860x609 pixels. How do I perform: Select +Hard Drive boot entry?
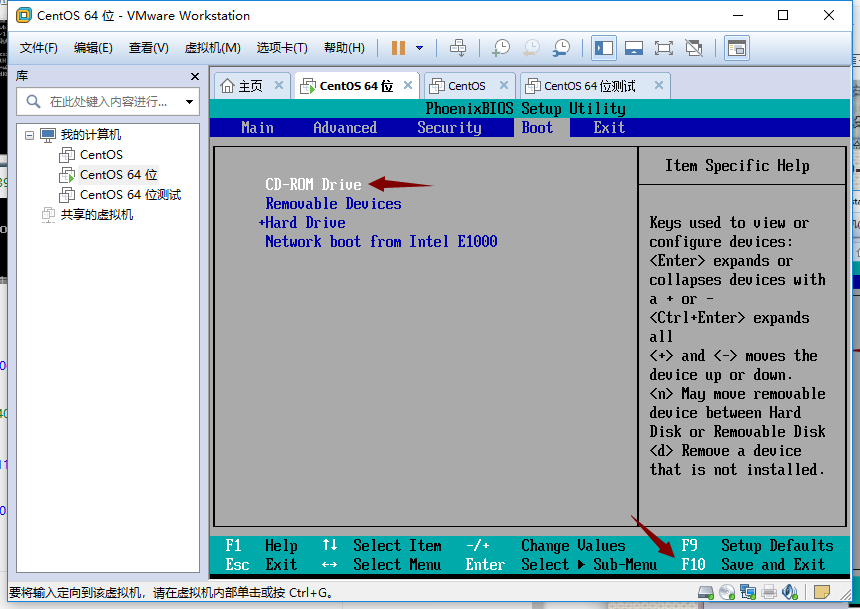coord(302,223)
